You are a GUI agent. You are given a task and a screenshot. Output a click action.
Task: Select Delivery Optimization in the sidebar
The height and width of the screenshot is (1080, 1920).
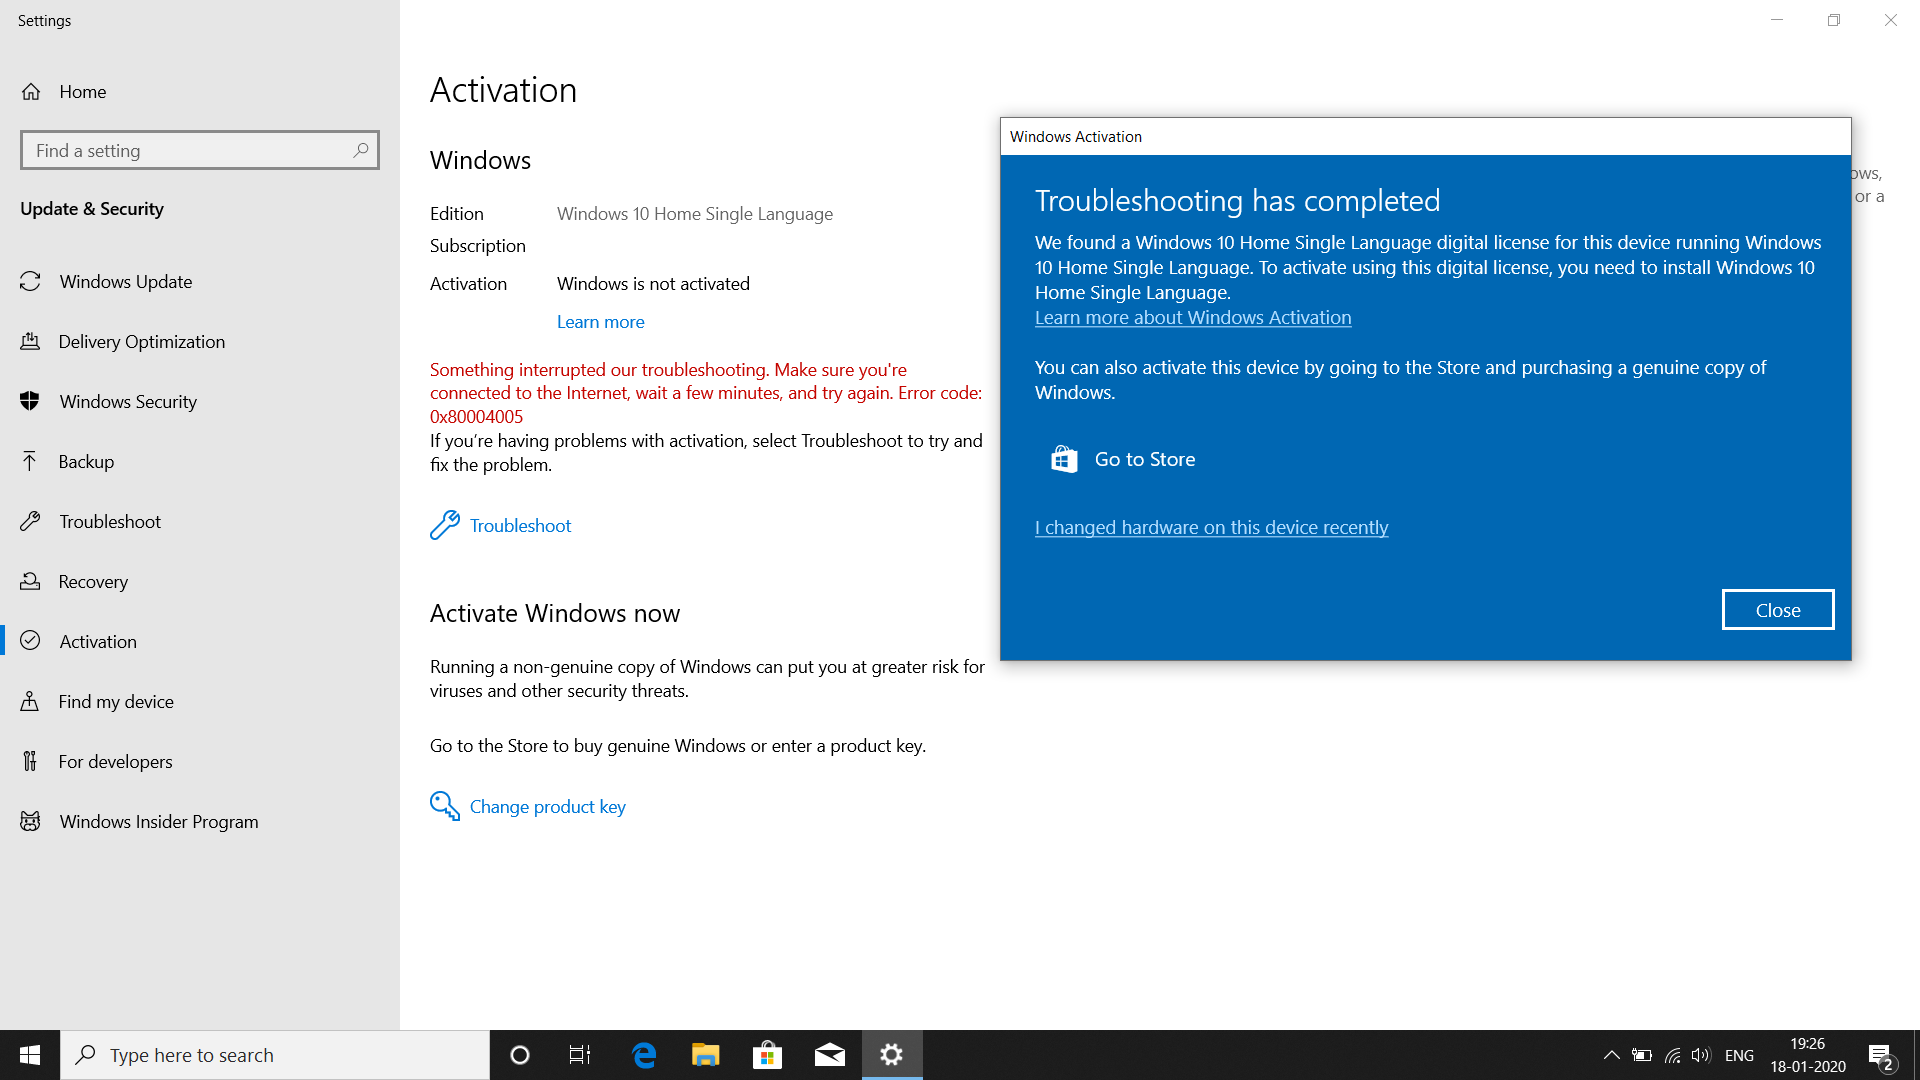pos(200,341)
